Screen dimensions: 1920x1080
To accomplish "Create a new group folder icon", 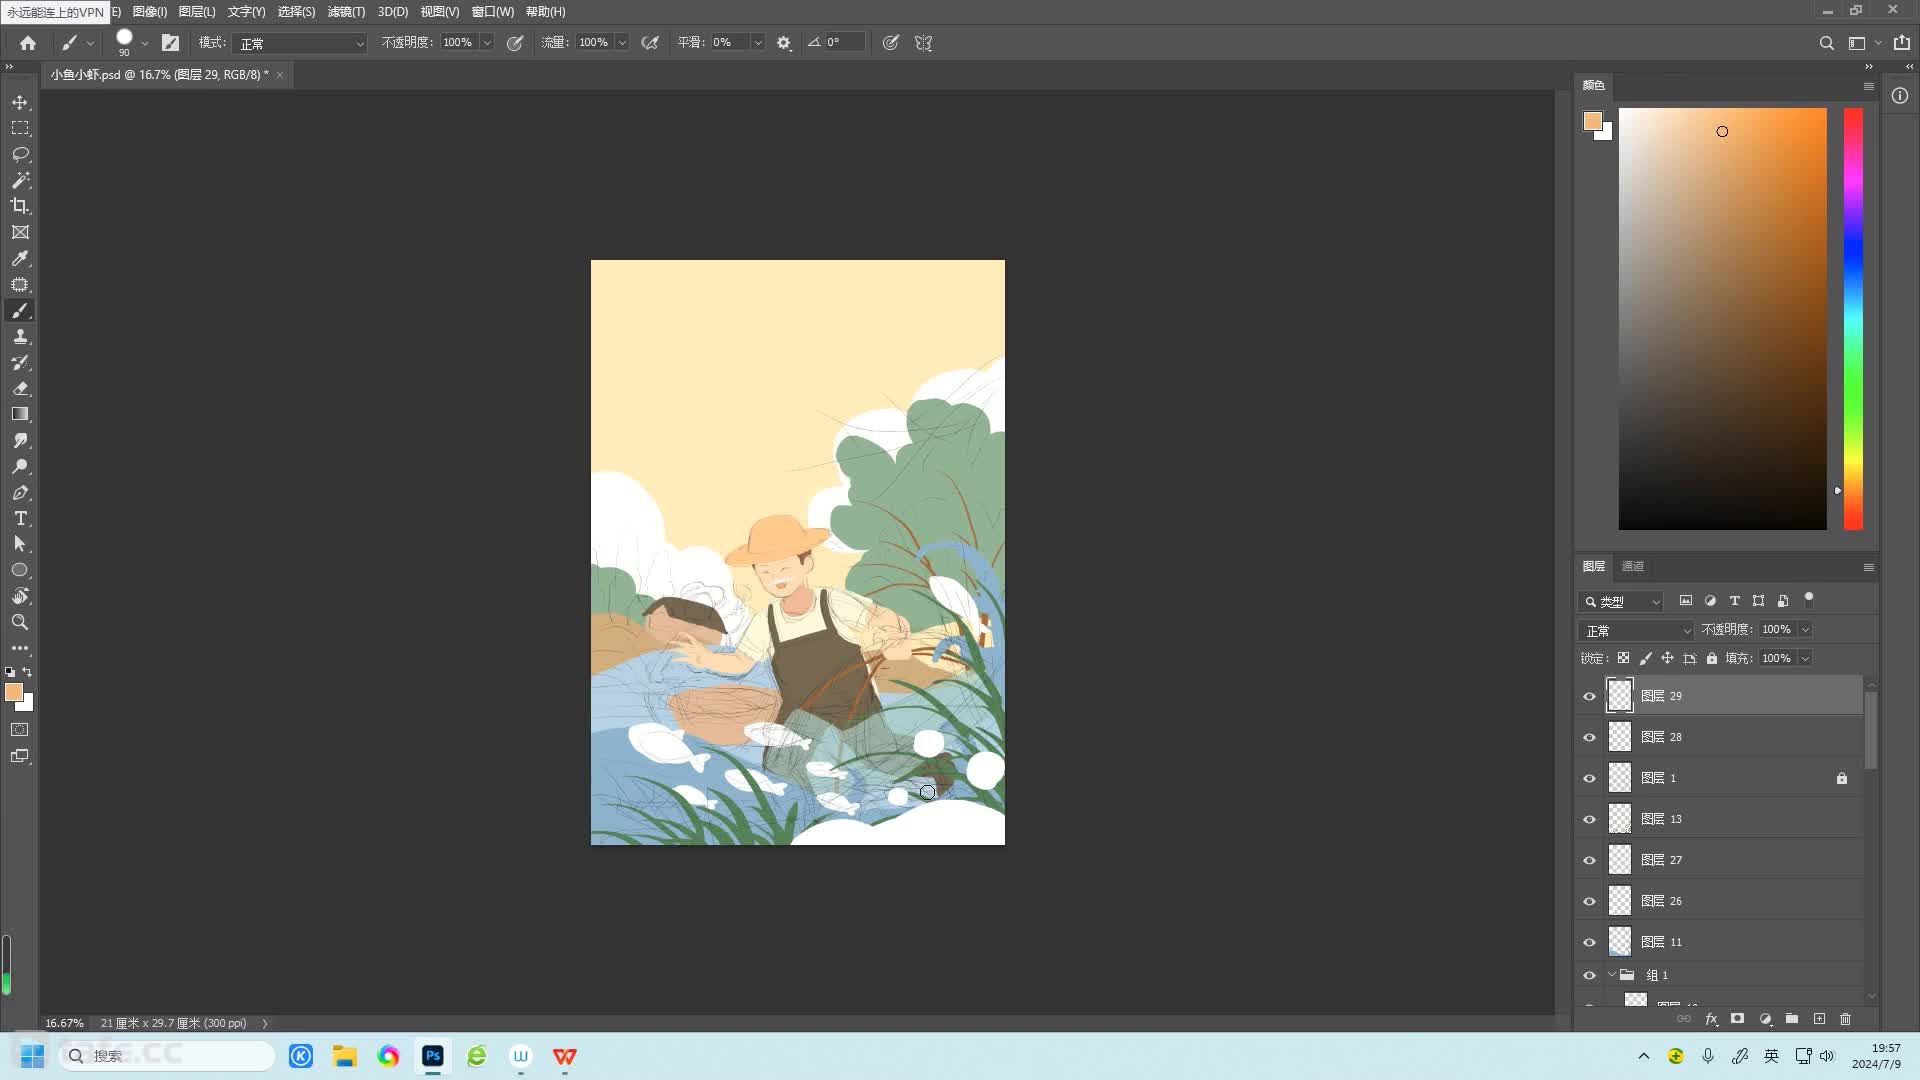I will coord(1792,1019).
